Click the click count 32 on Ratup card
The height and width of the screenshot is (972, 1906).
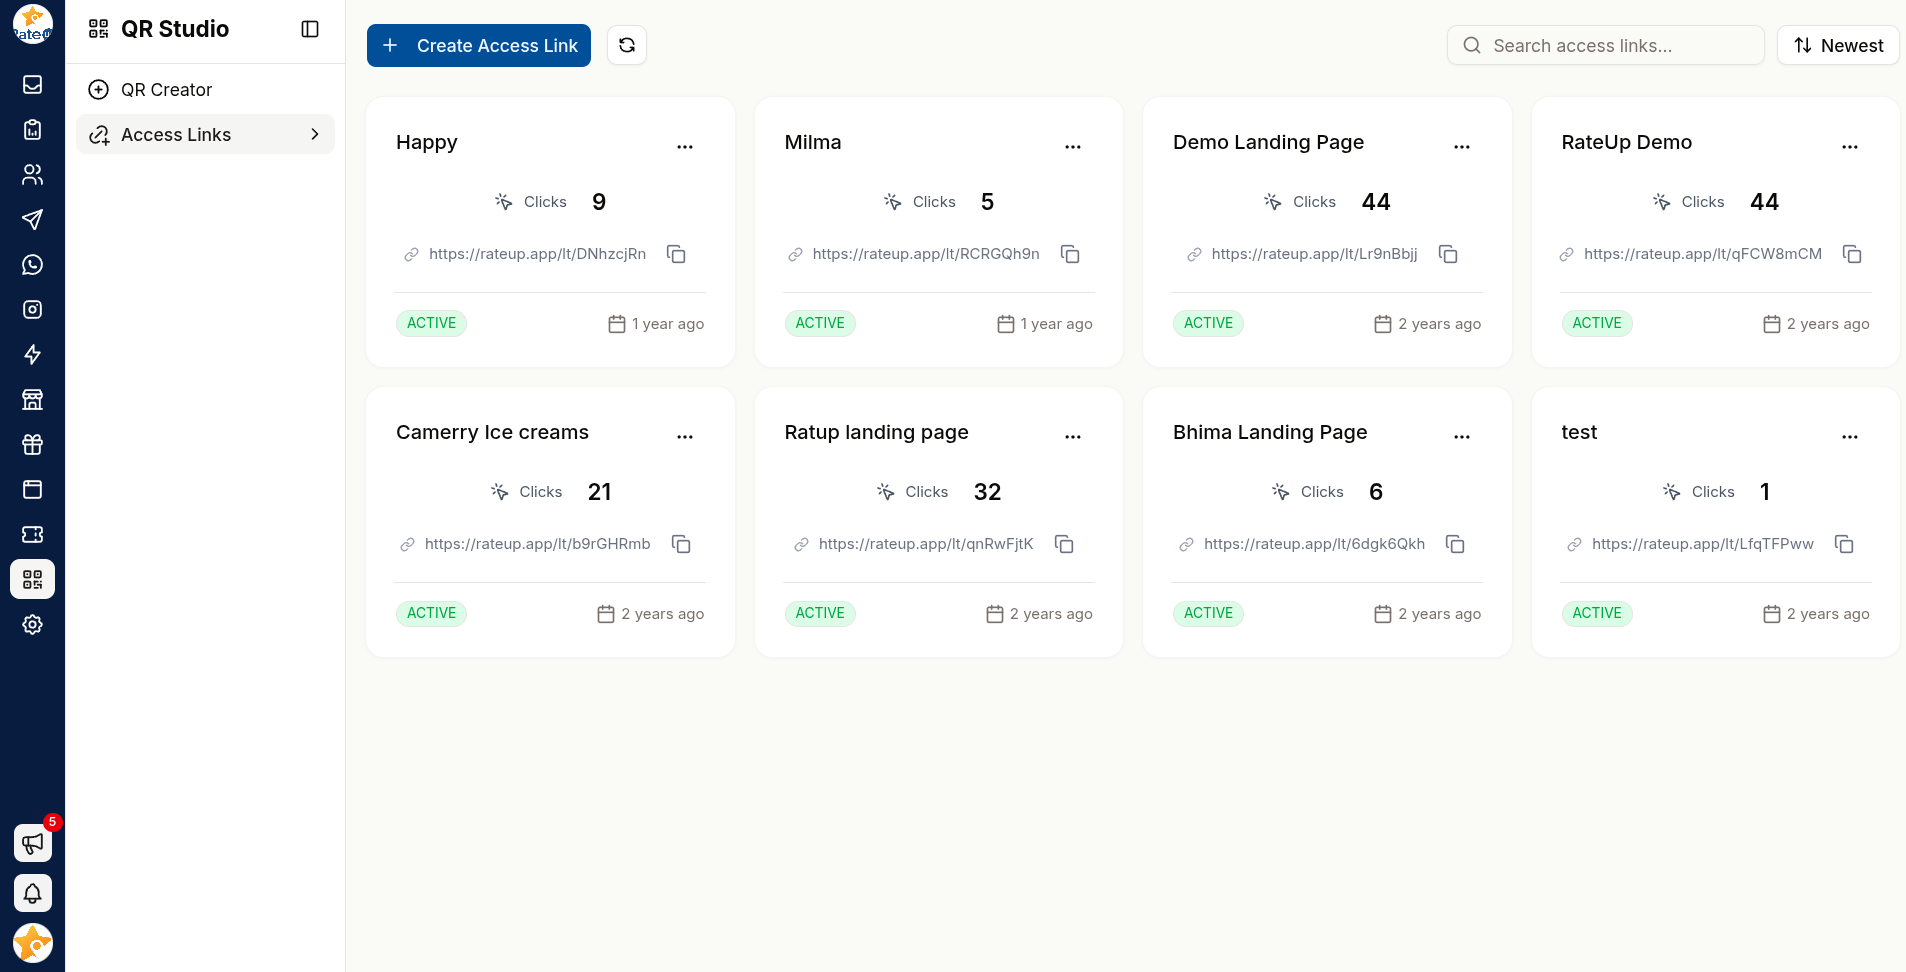coord(987,492)
